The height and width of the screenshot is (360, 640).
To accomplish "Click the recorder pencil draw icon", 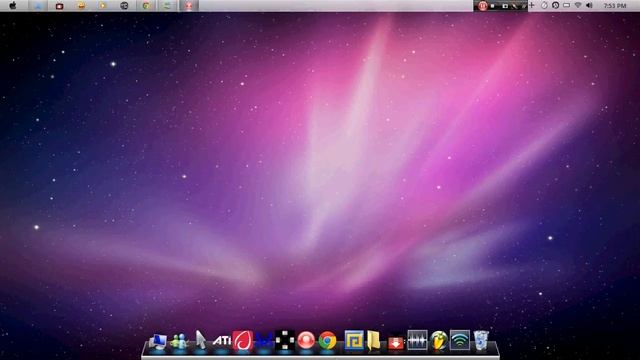I will (515, 6).
